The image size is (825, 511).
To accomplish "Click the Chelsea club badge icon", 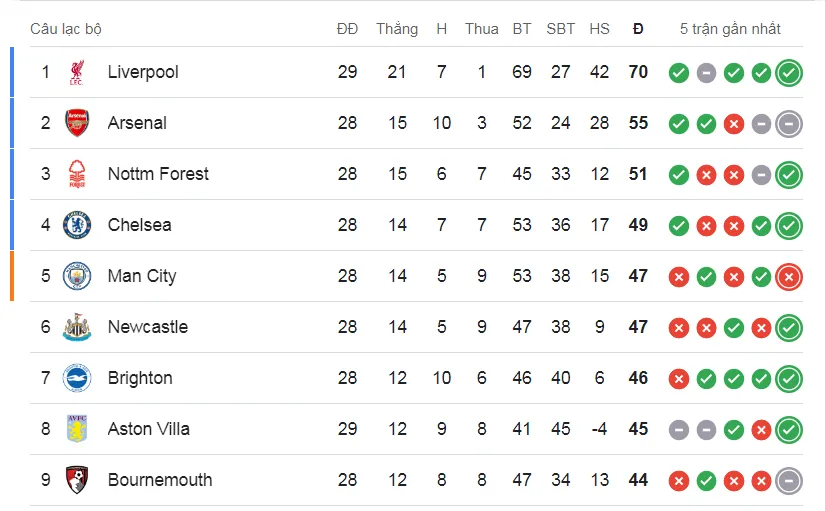I will click(x=77, y=225).
